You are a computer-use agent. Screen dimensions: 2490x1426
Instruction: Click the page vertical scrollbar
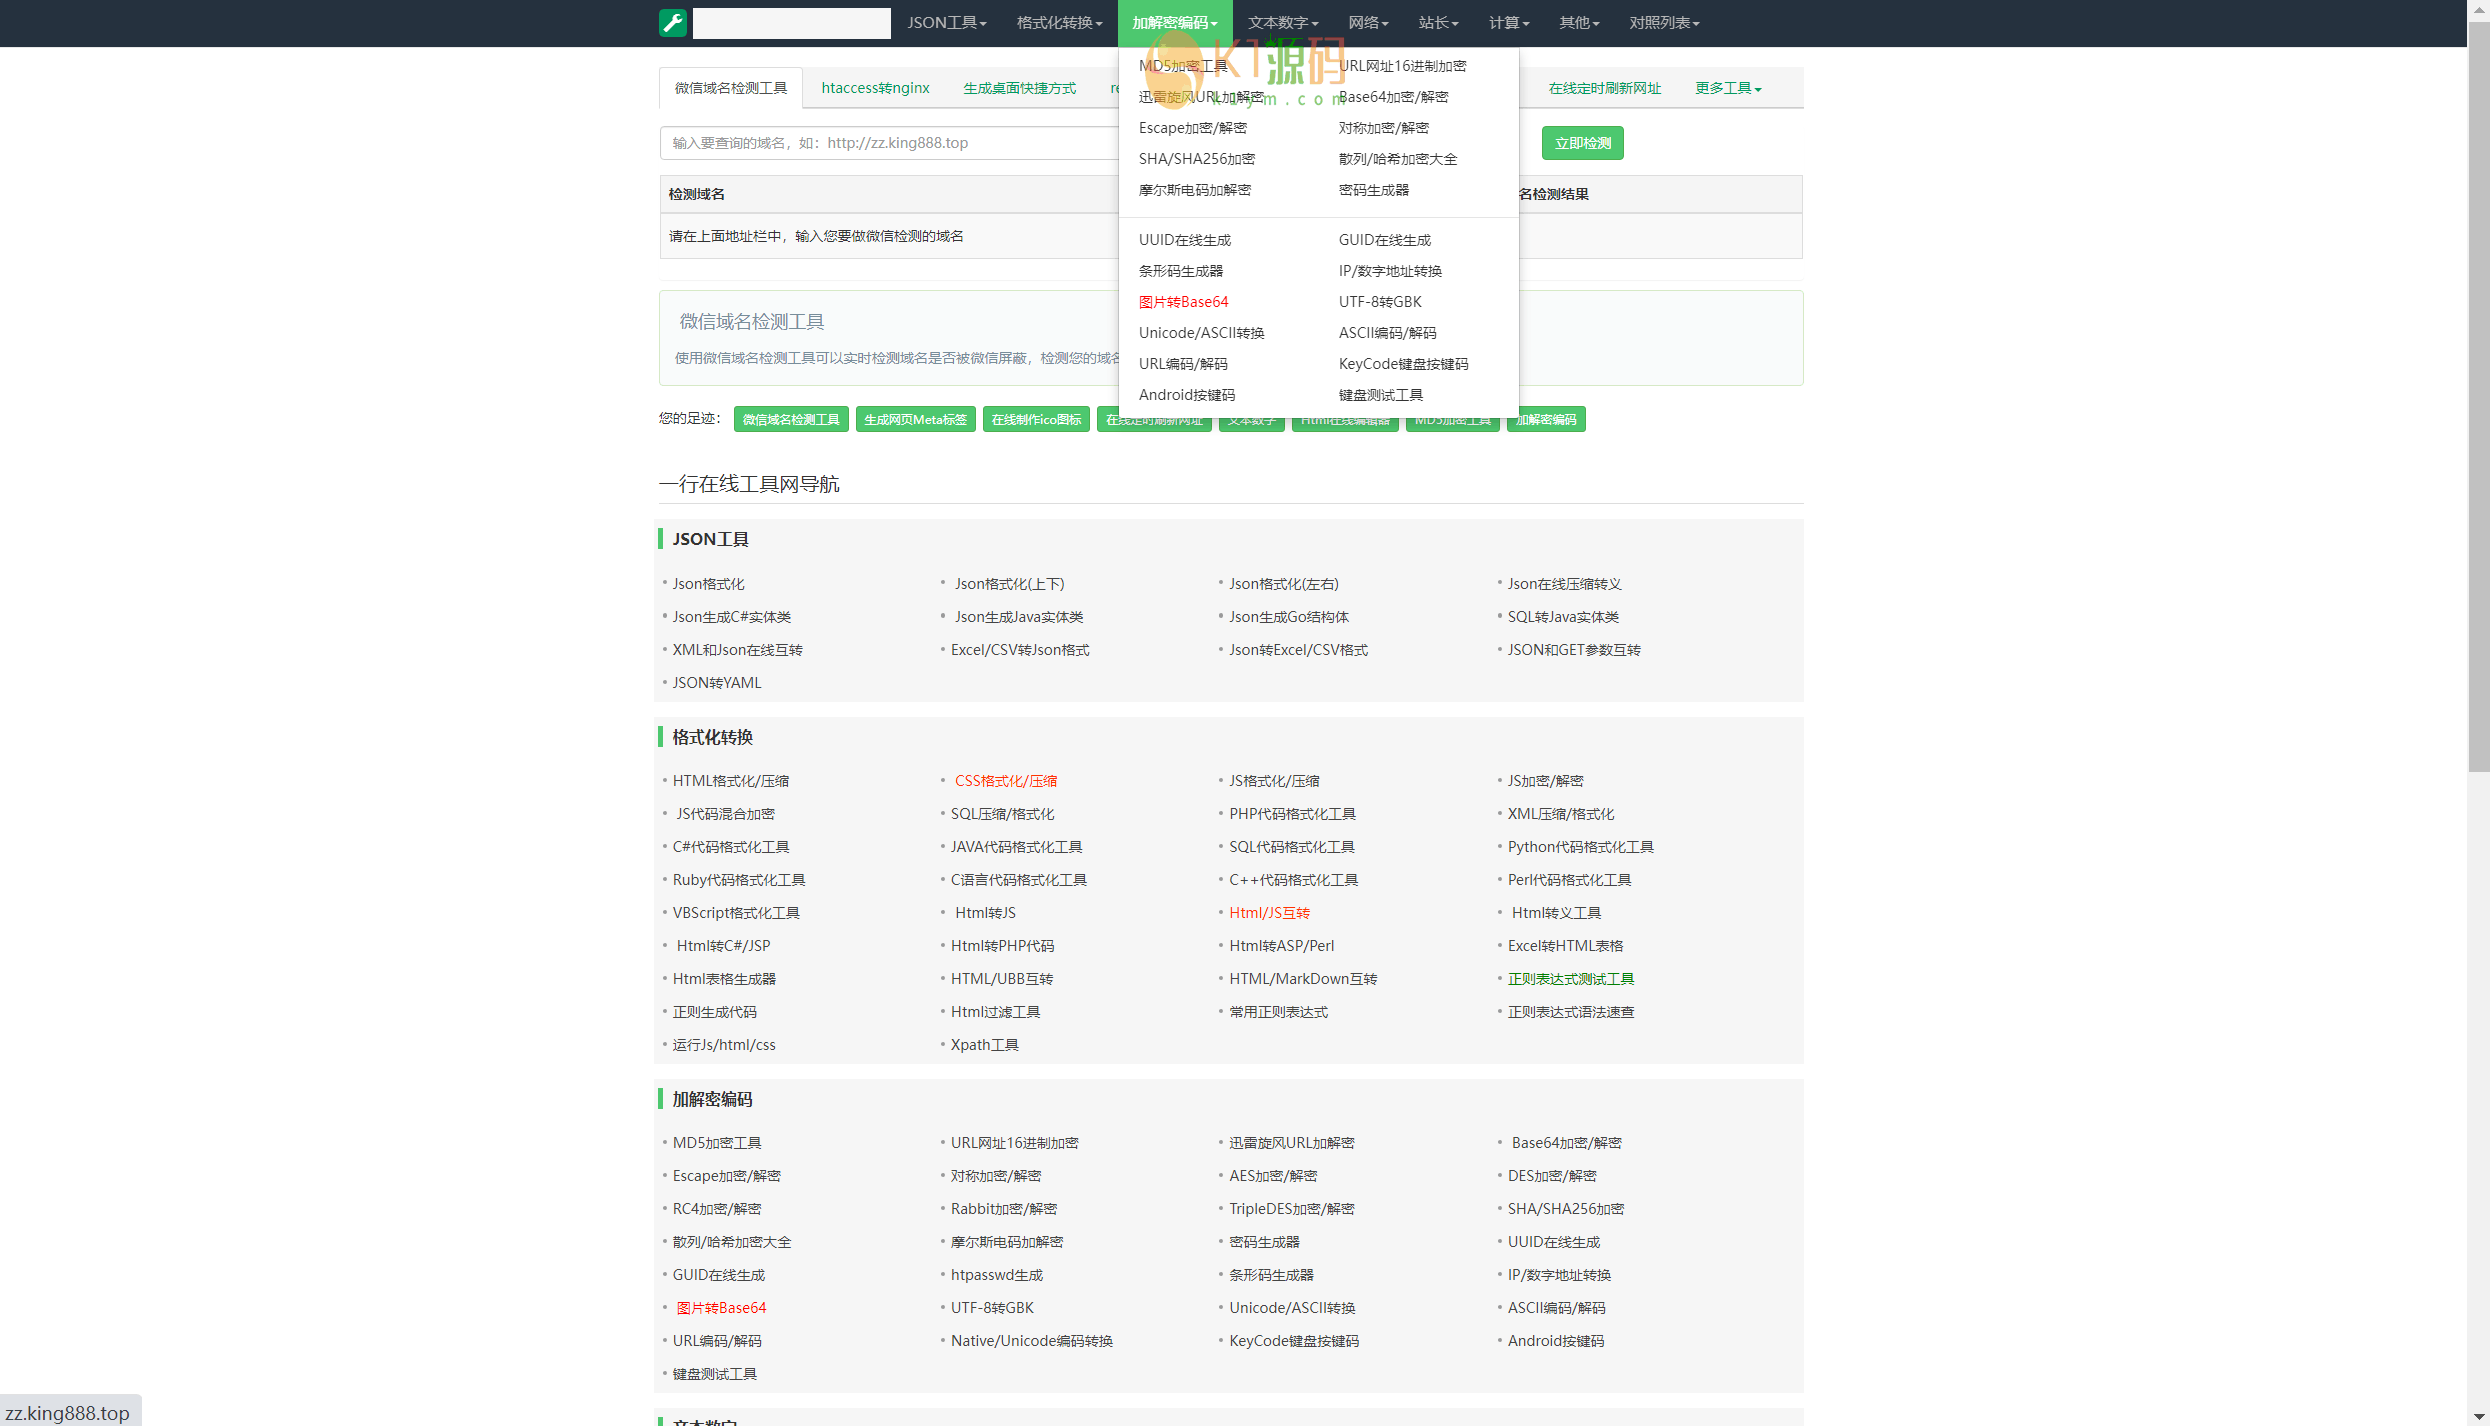2478,400
